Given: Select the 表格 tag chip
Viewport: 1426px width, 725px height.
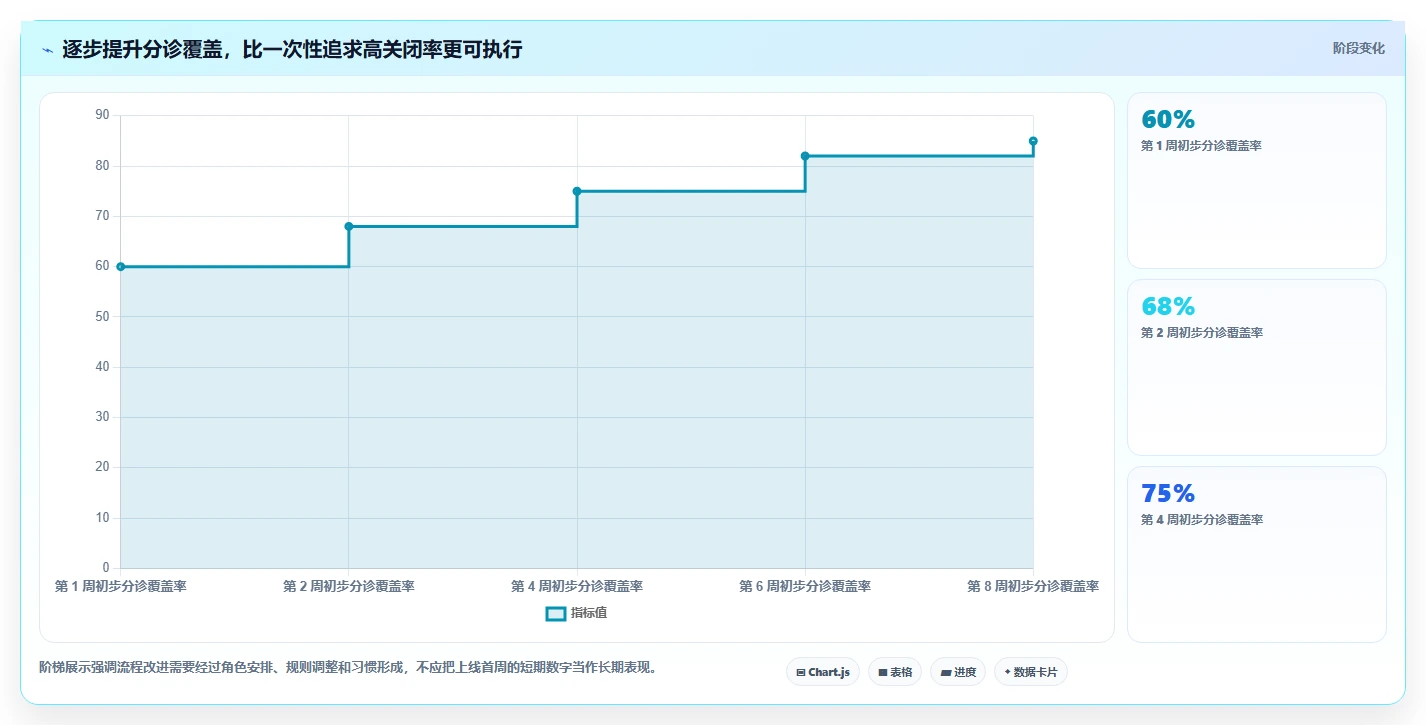Looking at the screenshot, I should pyautogui.click(x=895, y=672).
